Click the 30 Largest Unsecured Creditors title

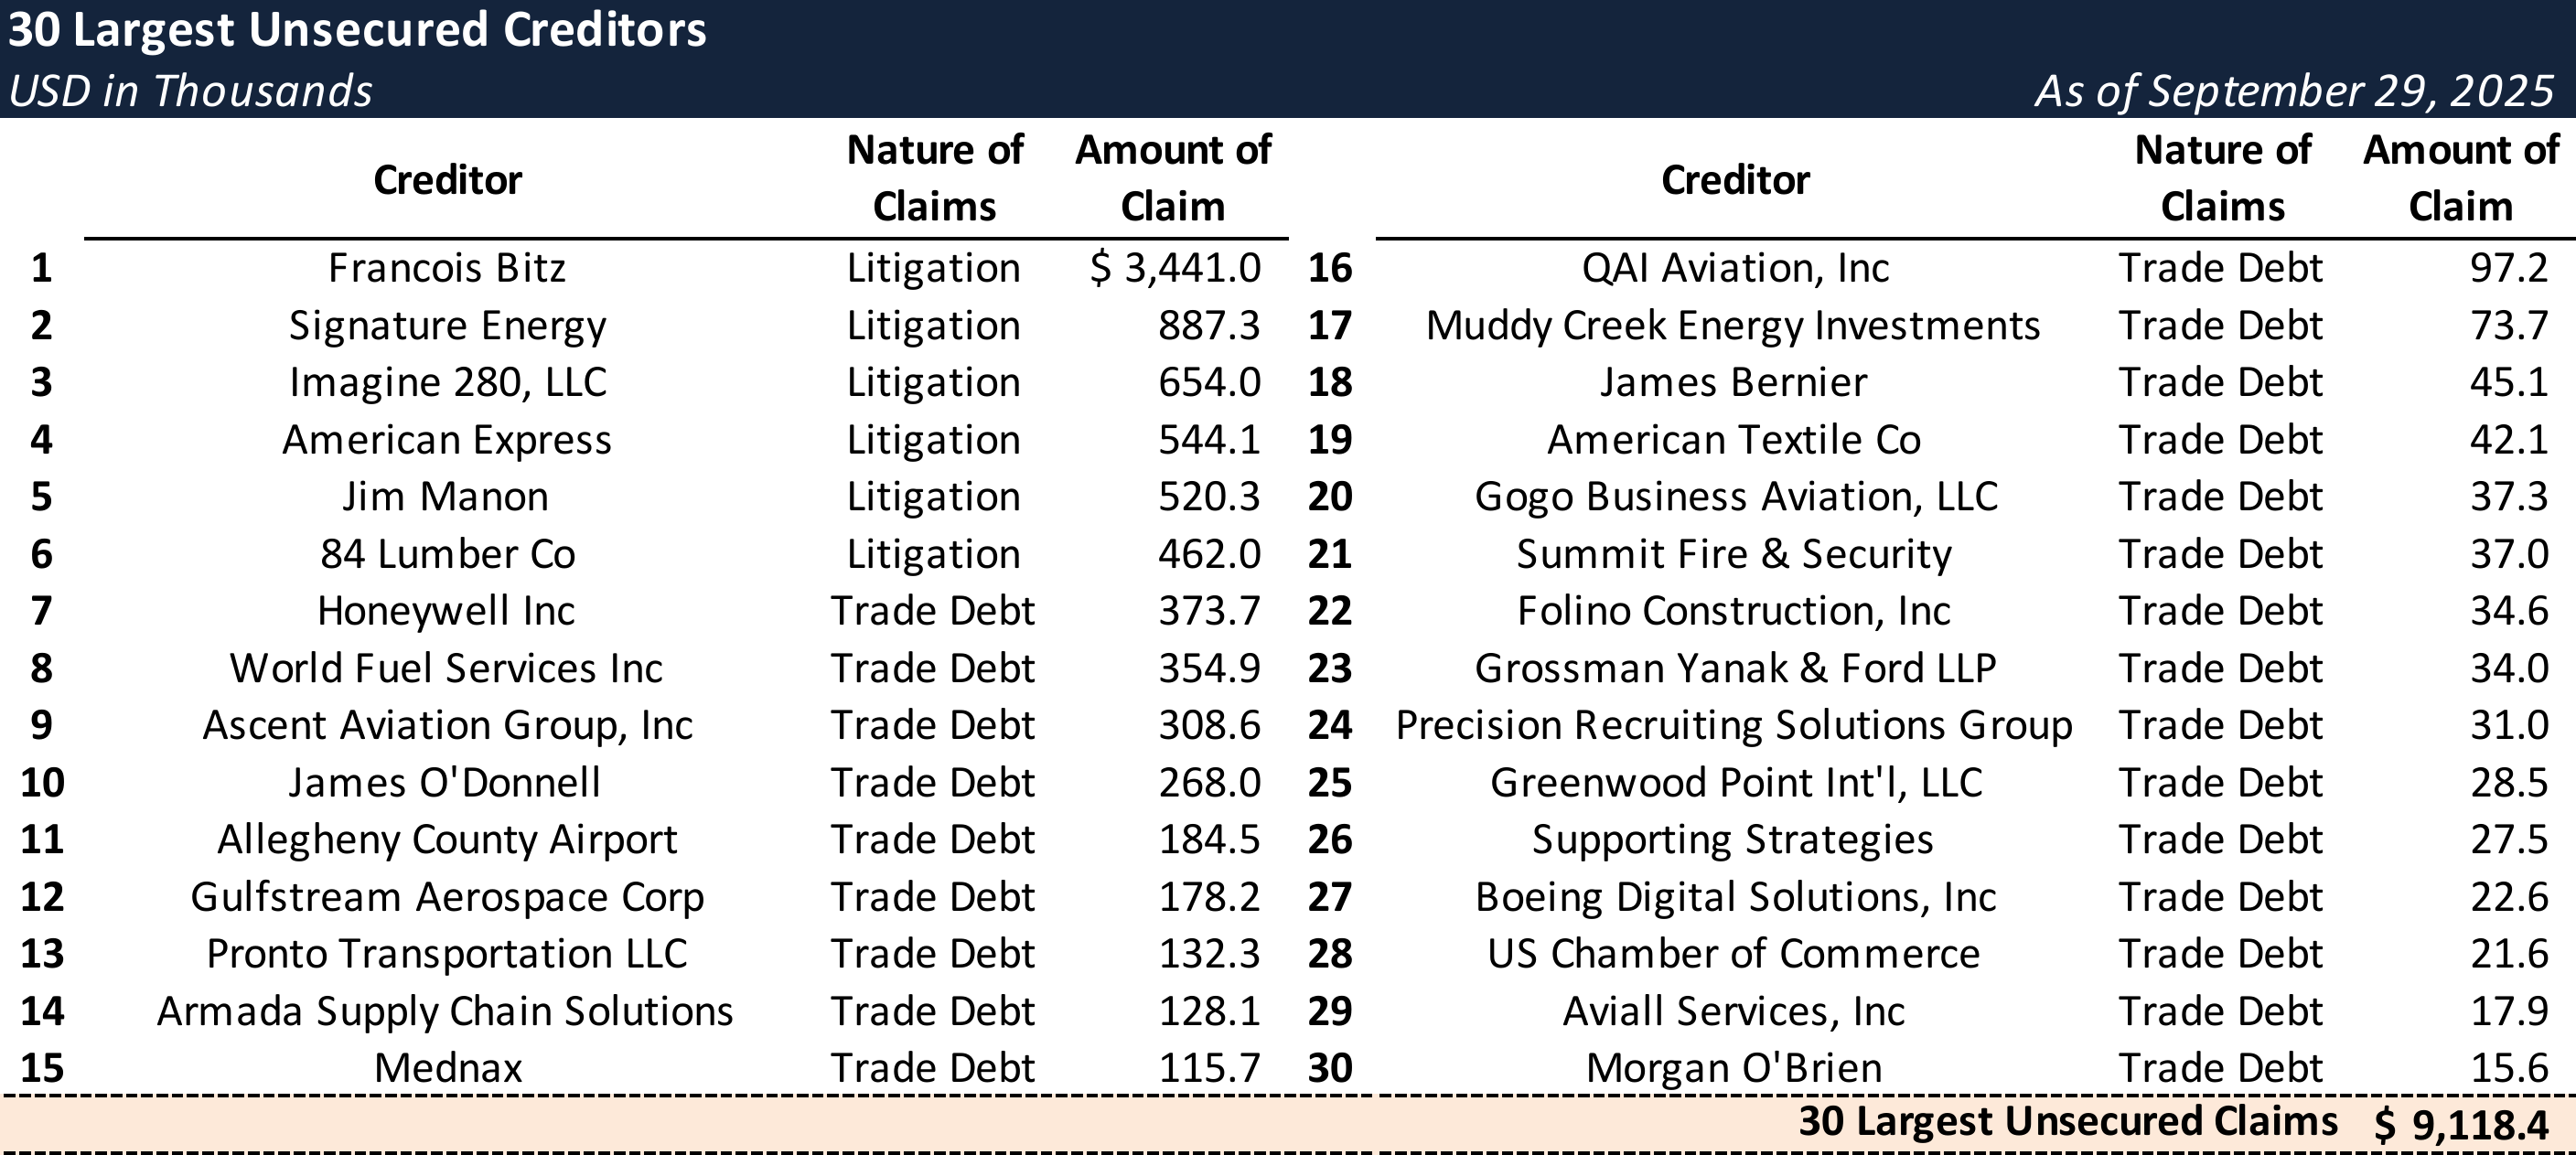click(357, 30)
